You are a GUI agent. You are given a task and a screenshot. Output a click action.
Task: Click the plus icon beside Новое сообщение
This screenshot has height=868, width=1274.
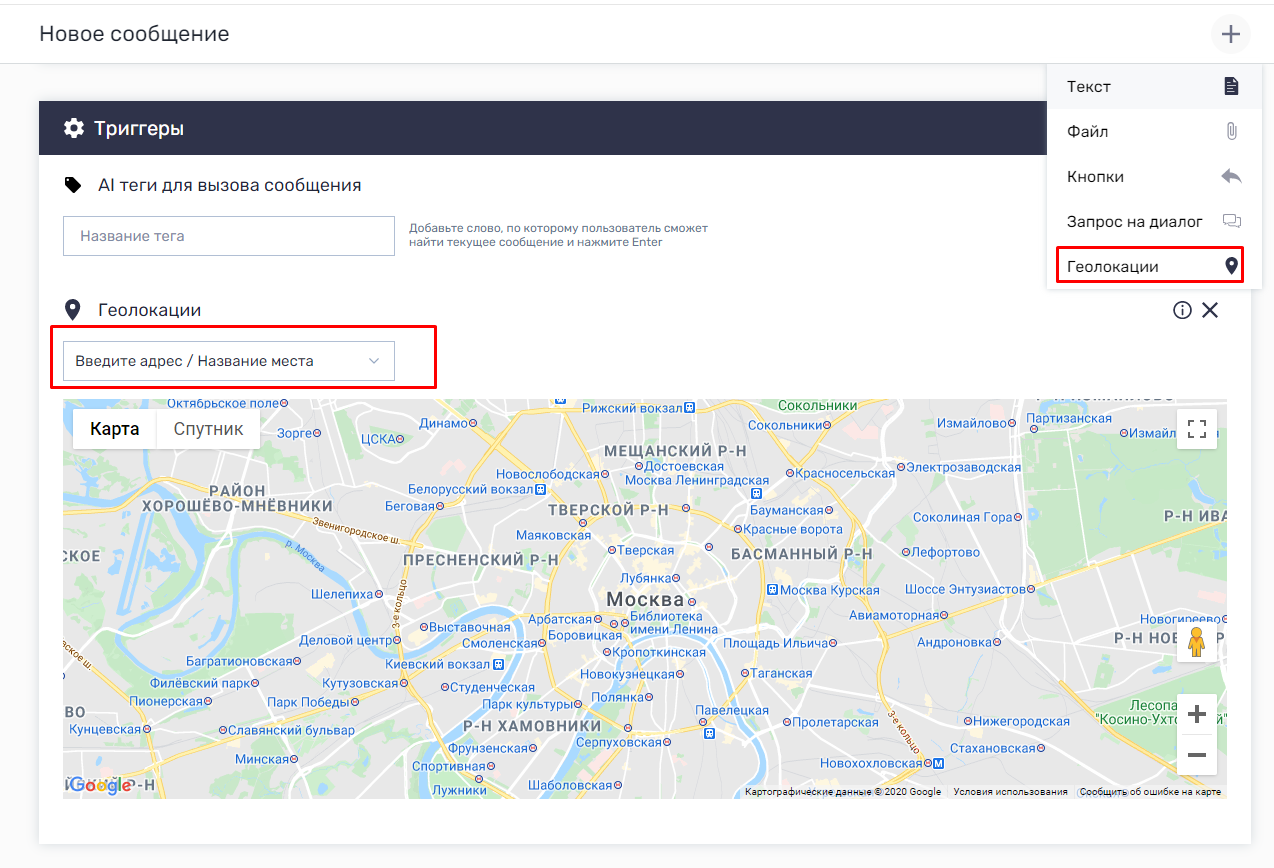(1230, 34)
